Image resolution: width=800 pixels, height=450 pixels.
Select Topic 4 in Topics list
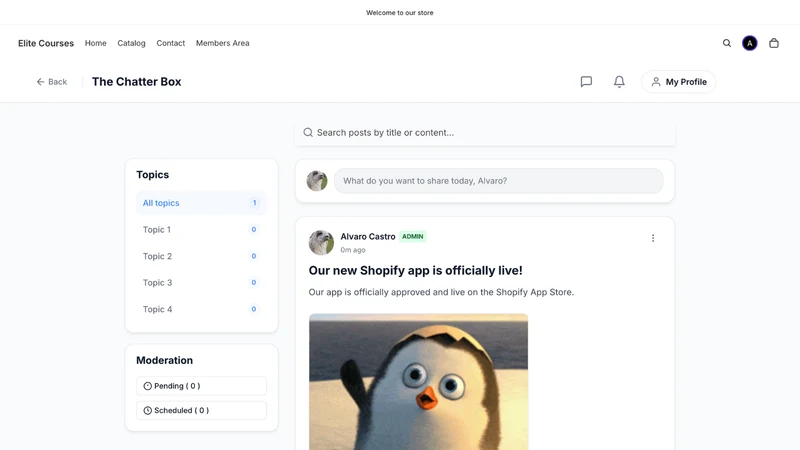coord(201,309)
